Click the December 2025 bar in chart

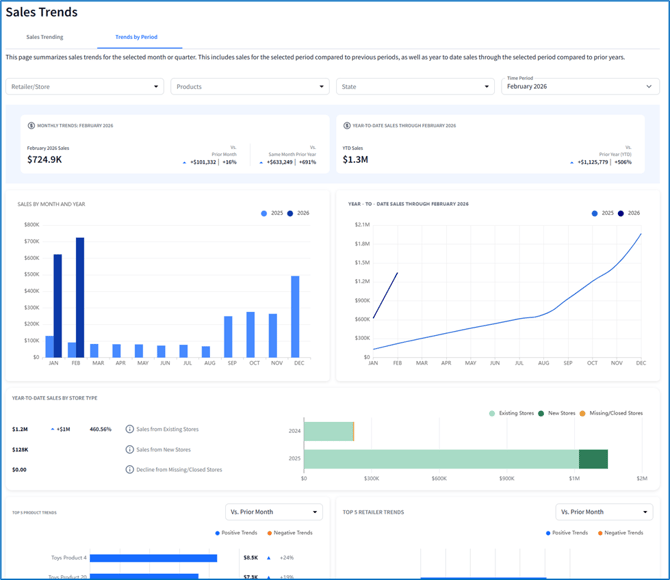295,317
